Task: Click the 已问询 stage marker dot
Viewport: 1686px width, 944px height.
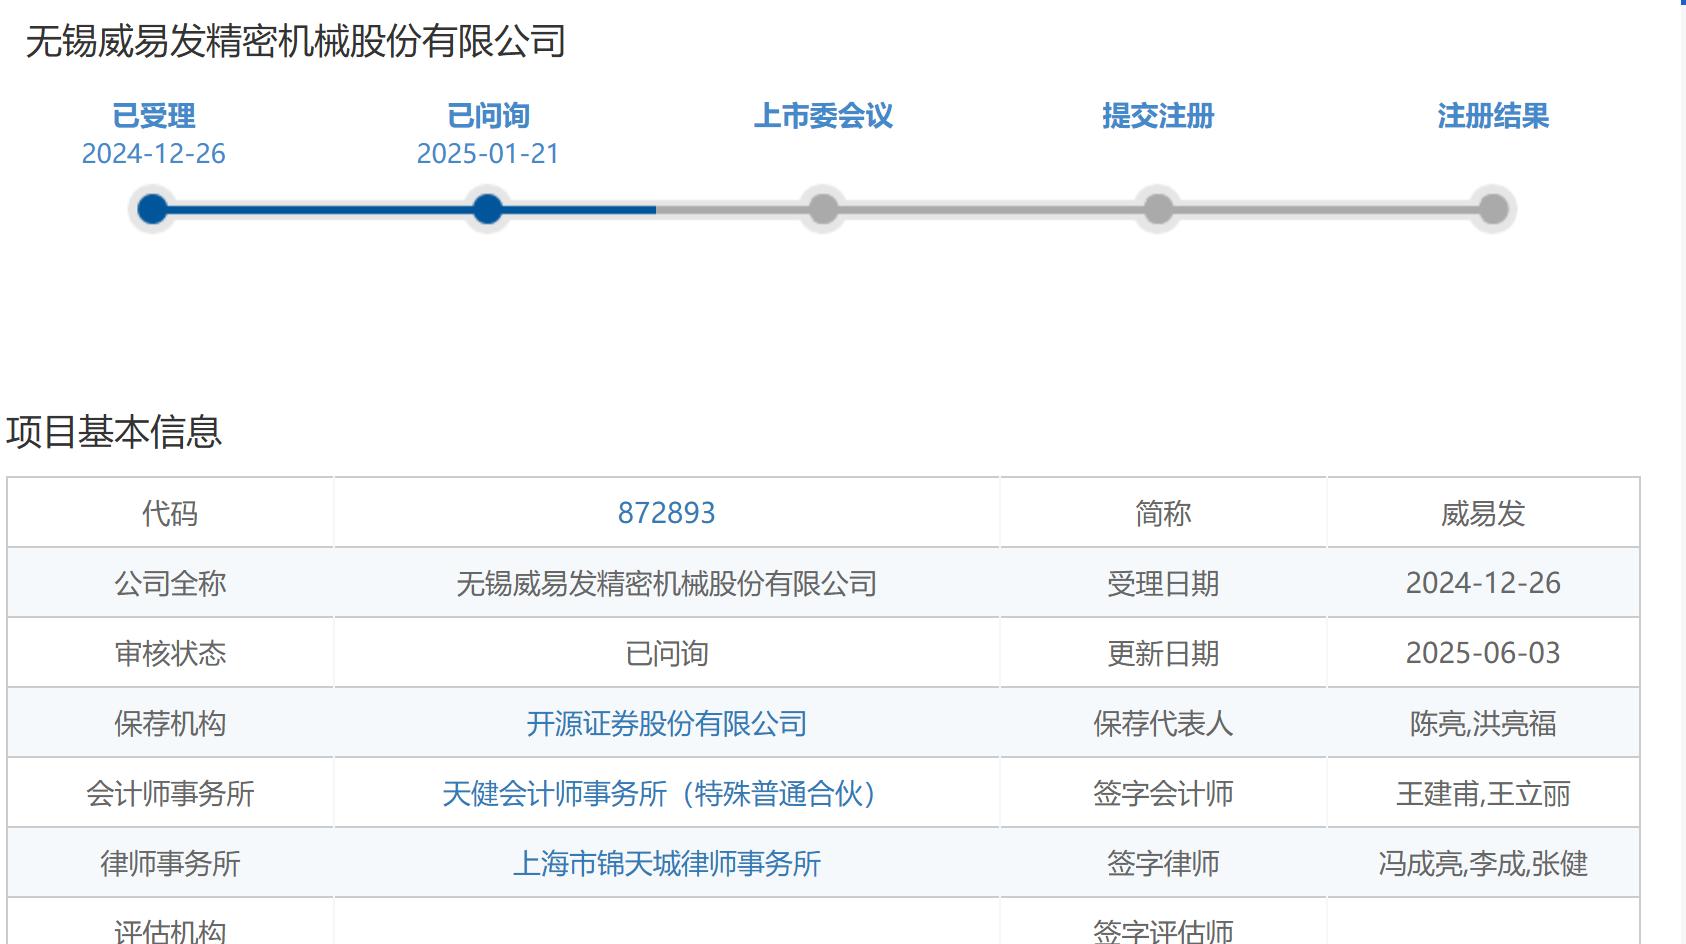Action: pyautogui.click(x=488, y=209)
